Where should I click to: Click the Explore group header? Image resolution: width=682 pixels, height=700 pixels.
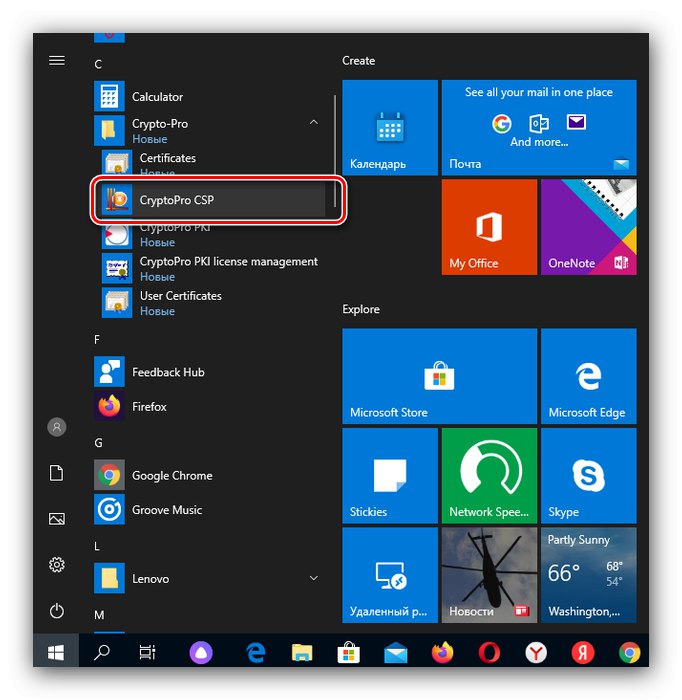361,309
